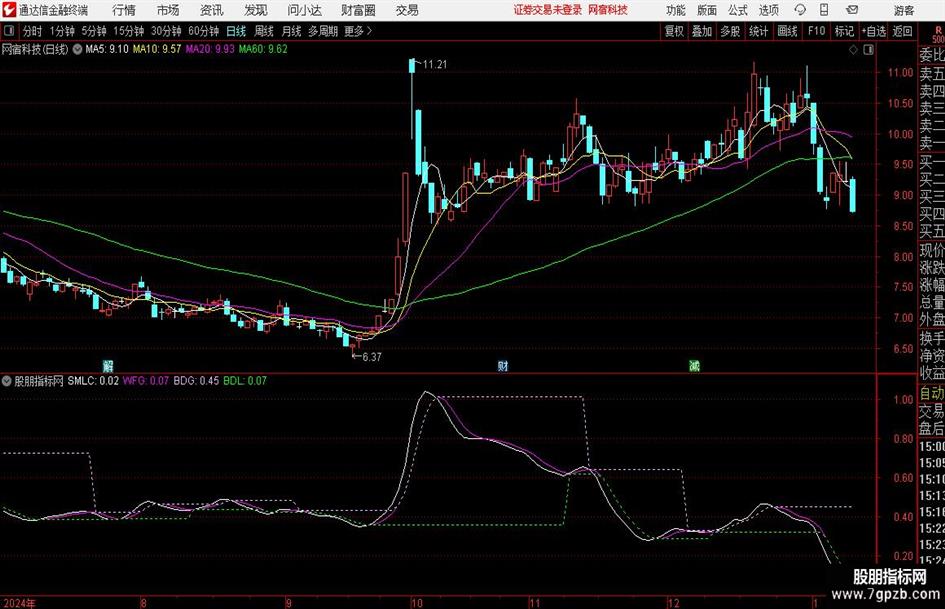Click the 多股 multi-stock button

point(730,31)
